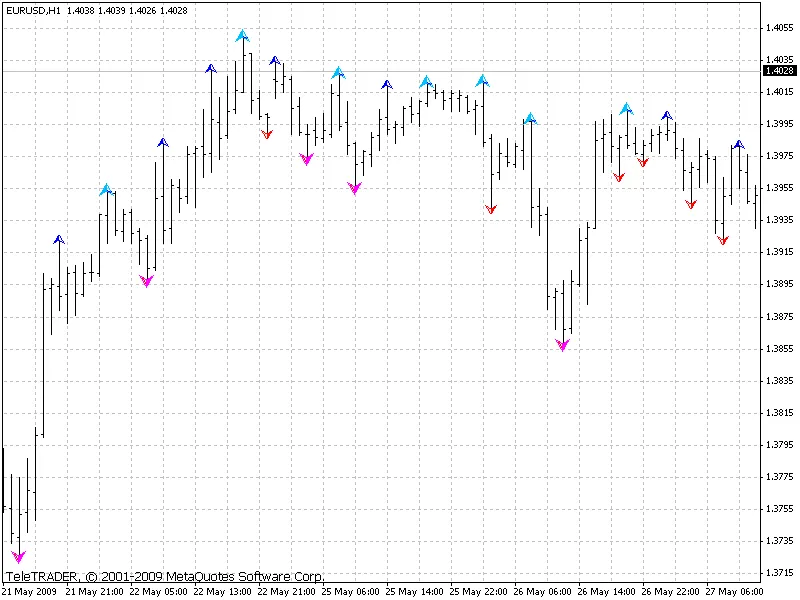
Task: Click the current price tag 1.4028
Action: pos(778,71)
